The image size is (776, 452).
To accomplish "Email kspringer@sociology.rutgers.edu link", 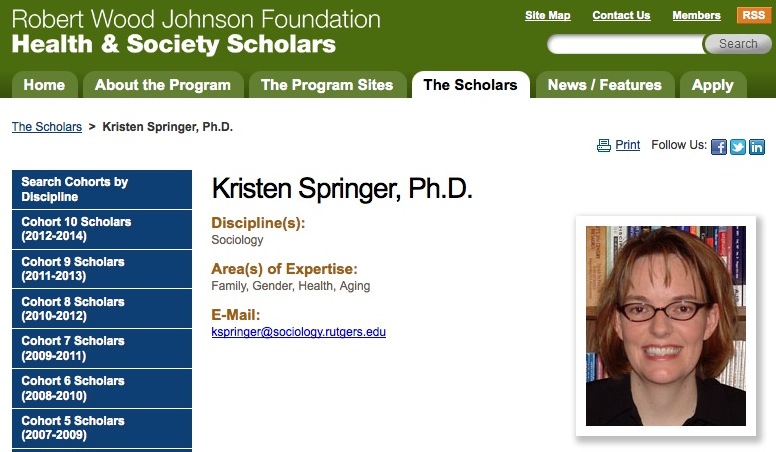I will point(298,332).
